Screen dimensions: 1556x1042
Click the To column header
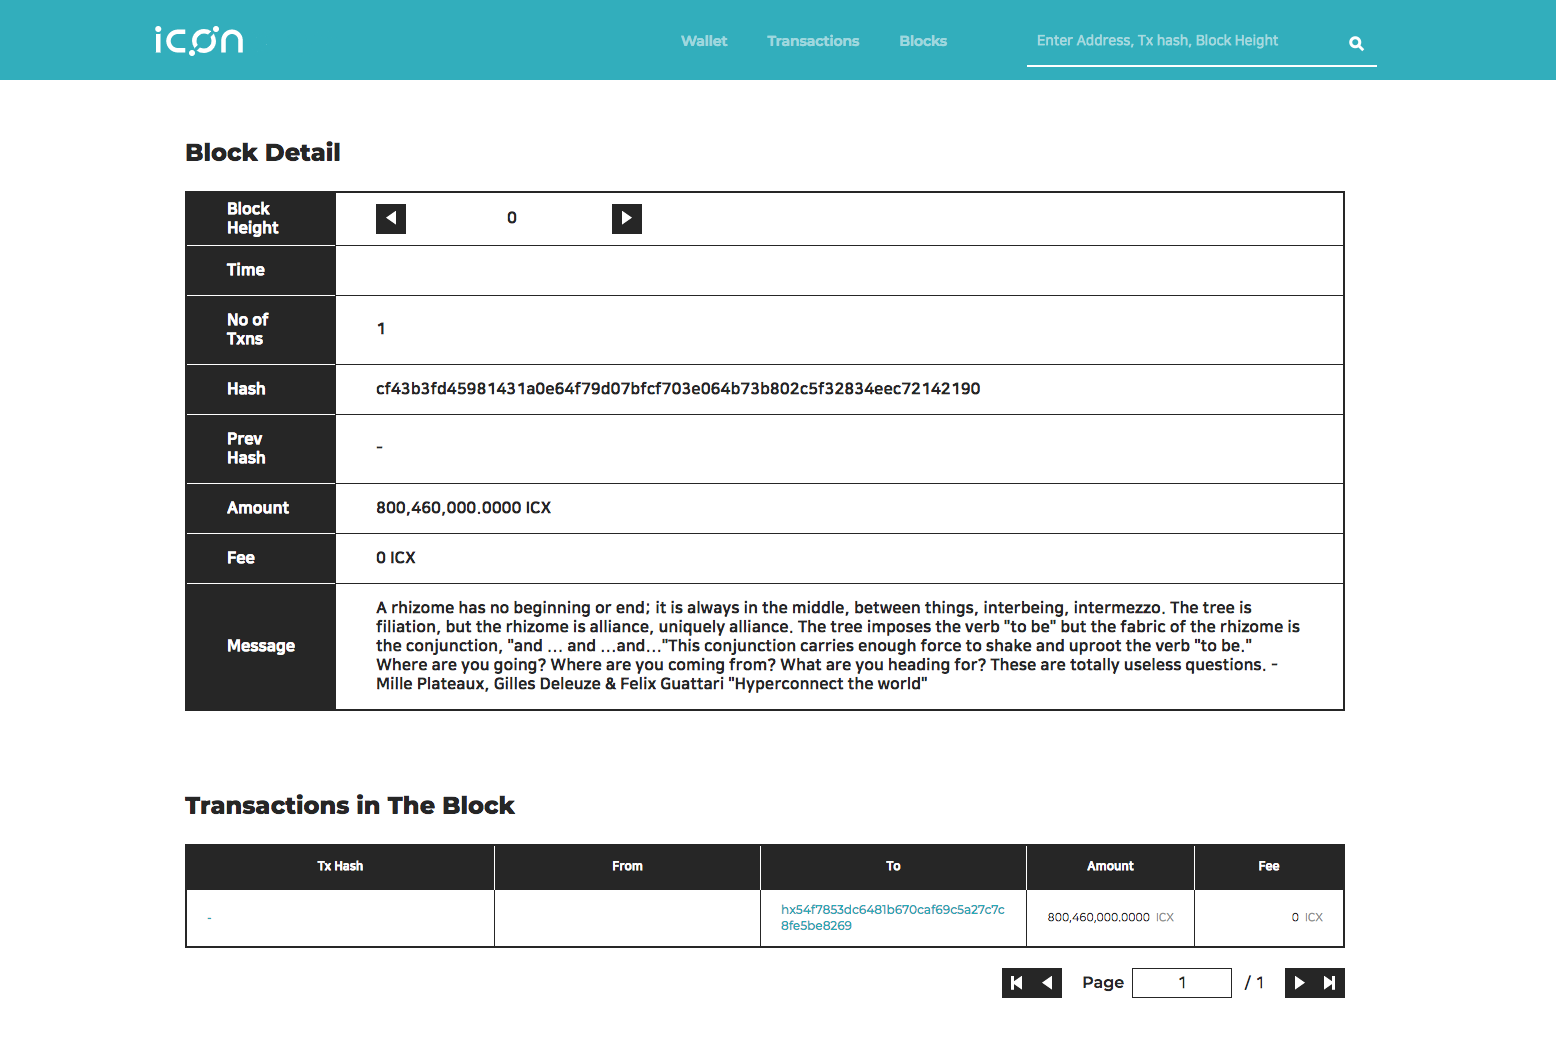[893, 866]
